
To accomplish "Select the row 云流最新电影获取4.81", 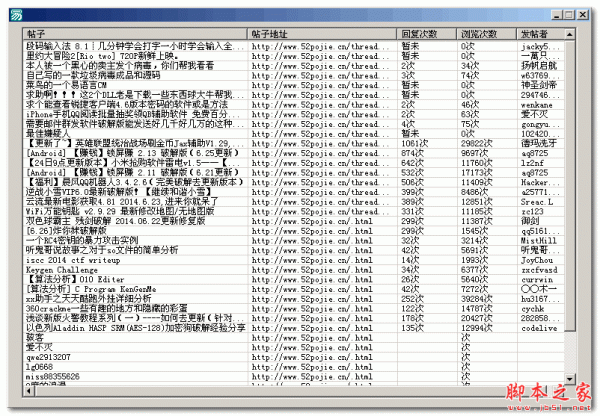I will coord(293,202).
